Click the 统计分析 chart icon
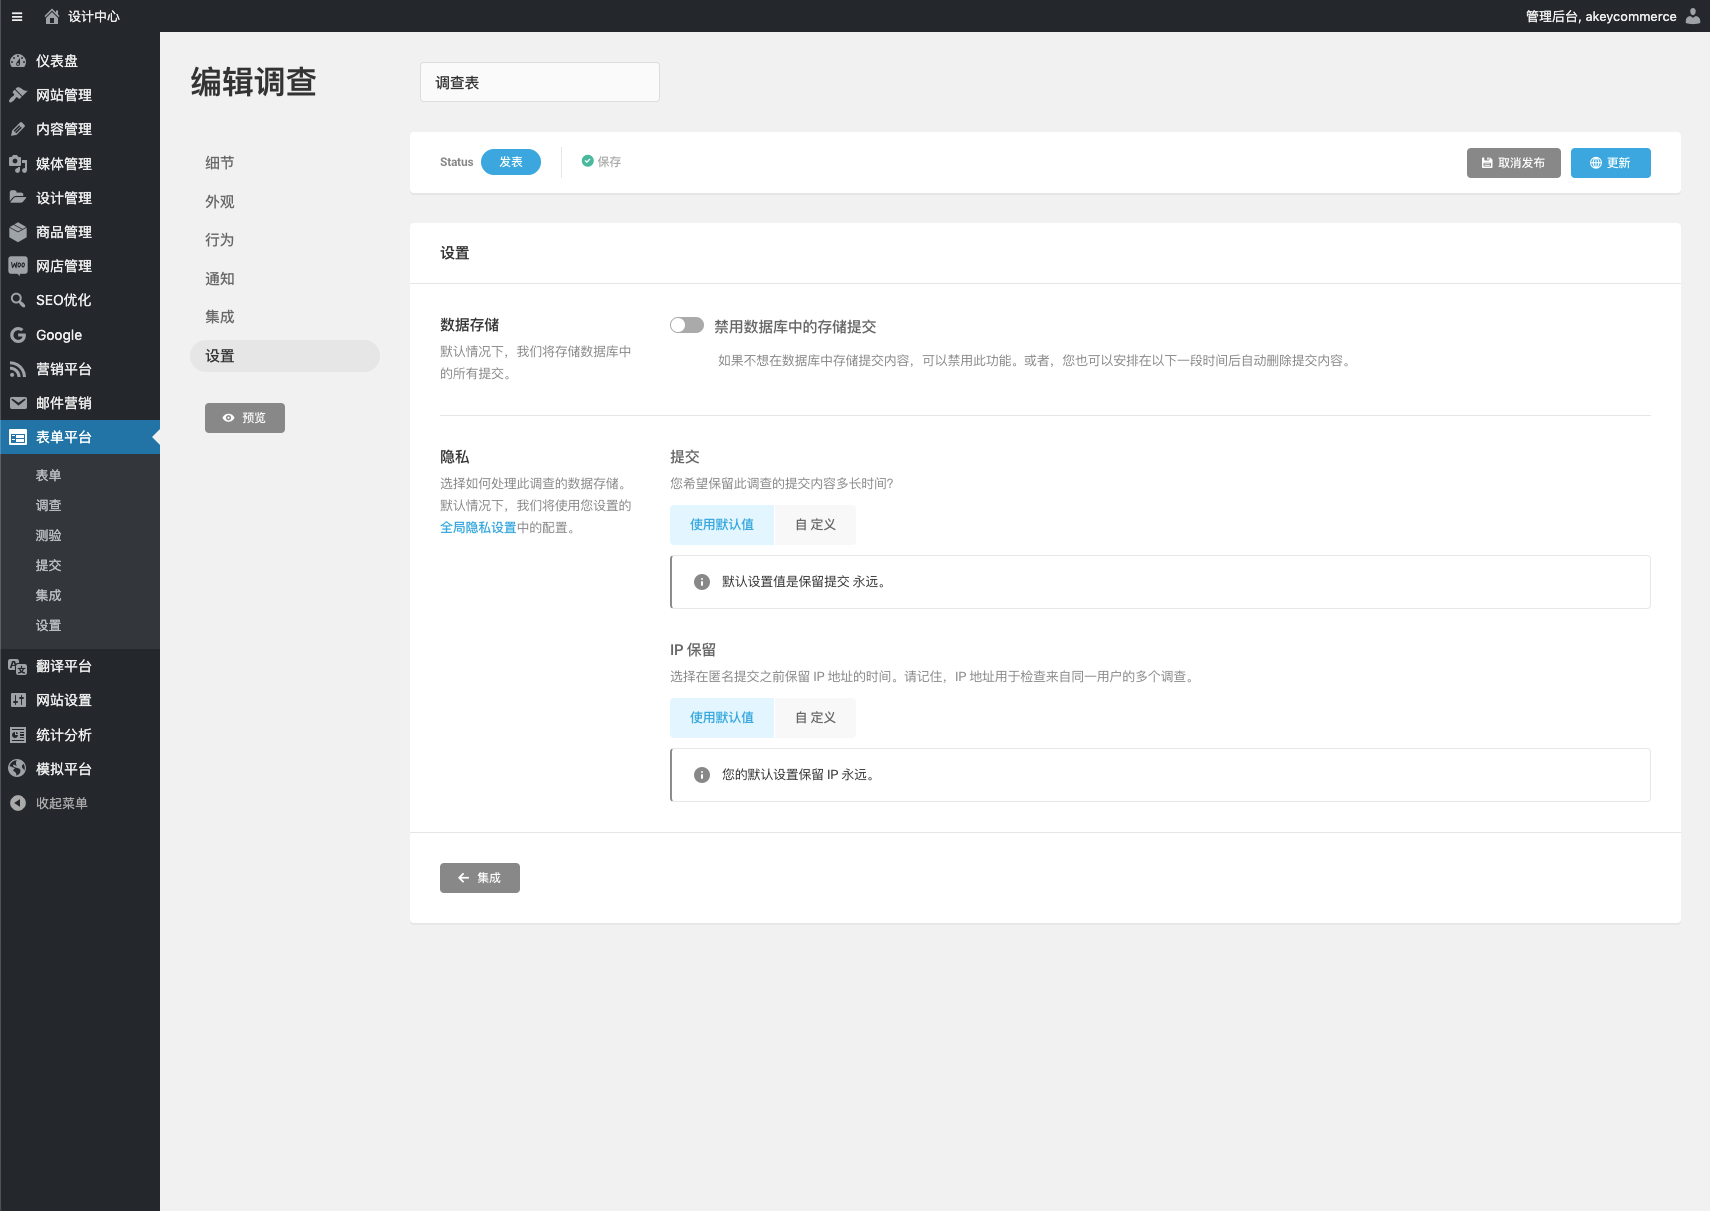 tap(18, 735)
